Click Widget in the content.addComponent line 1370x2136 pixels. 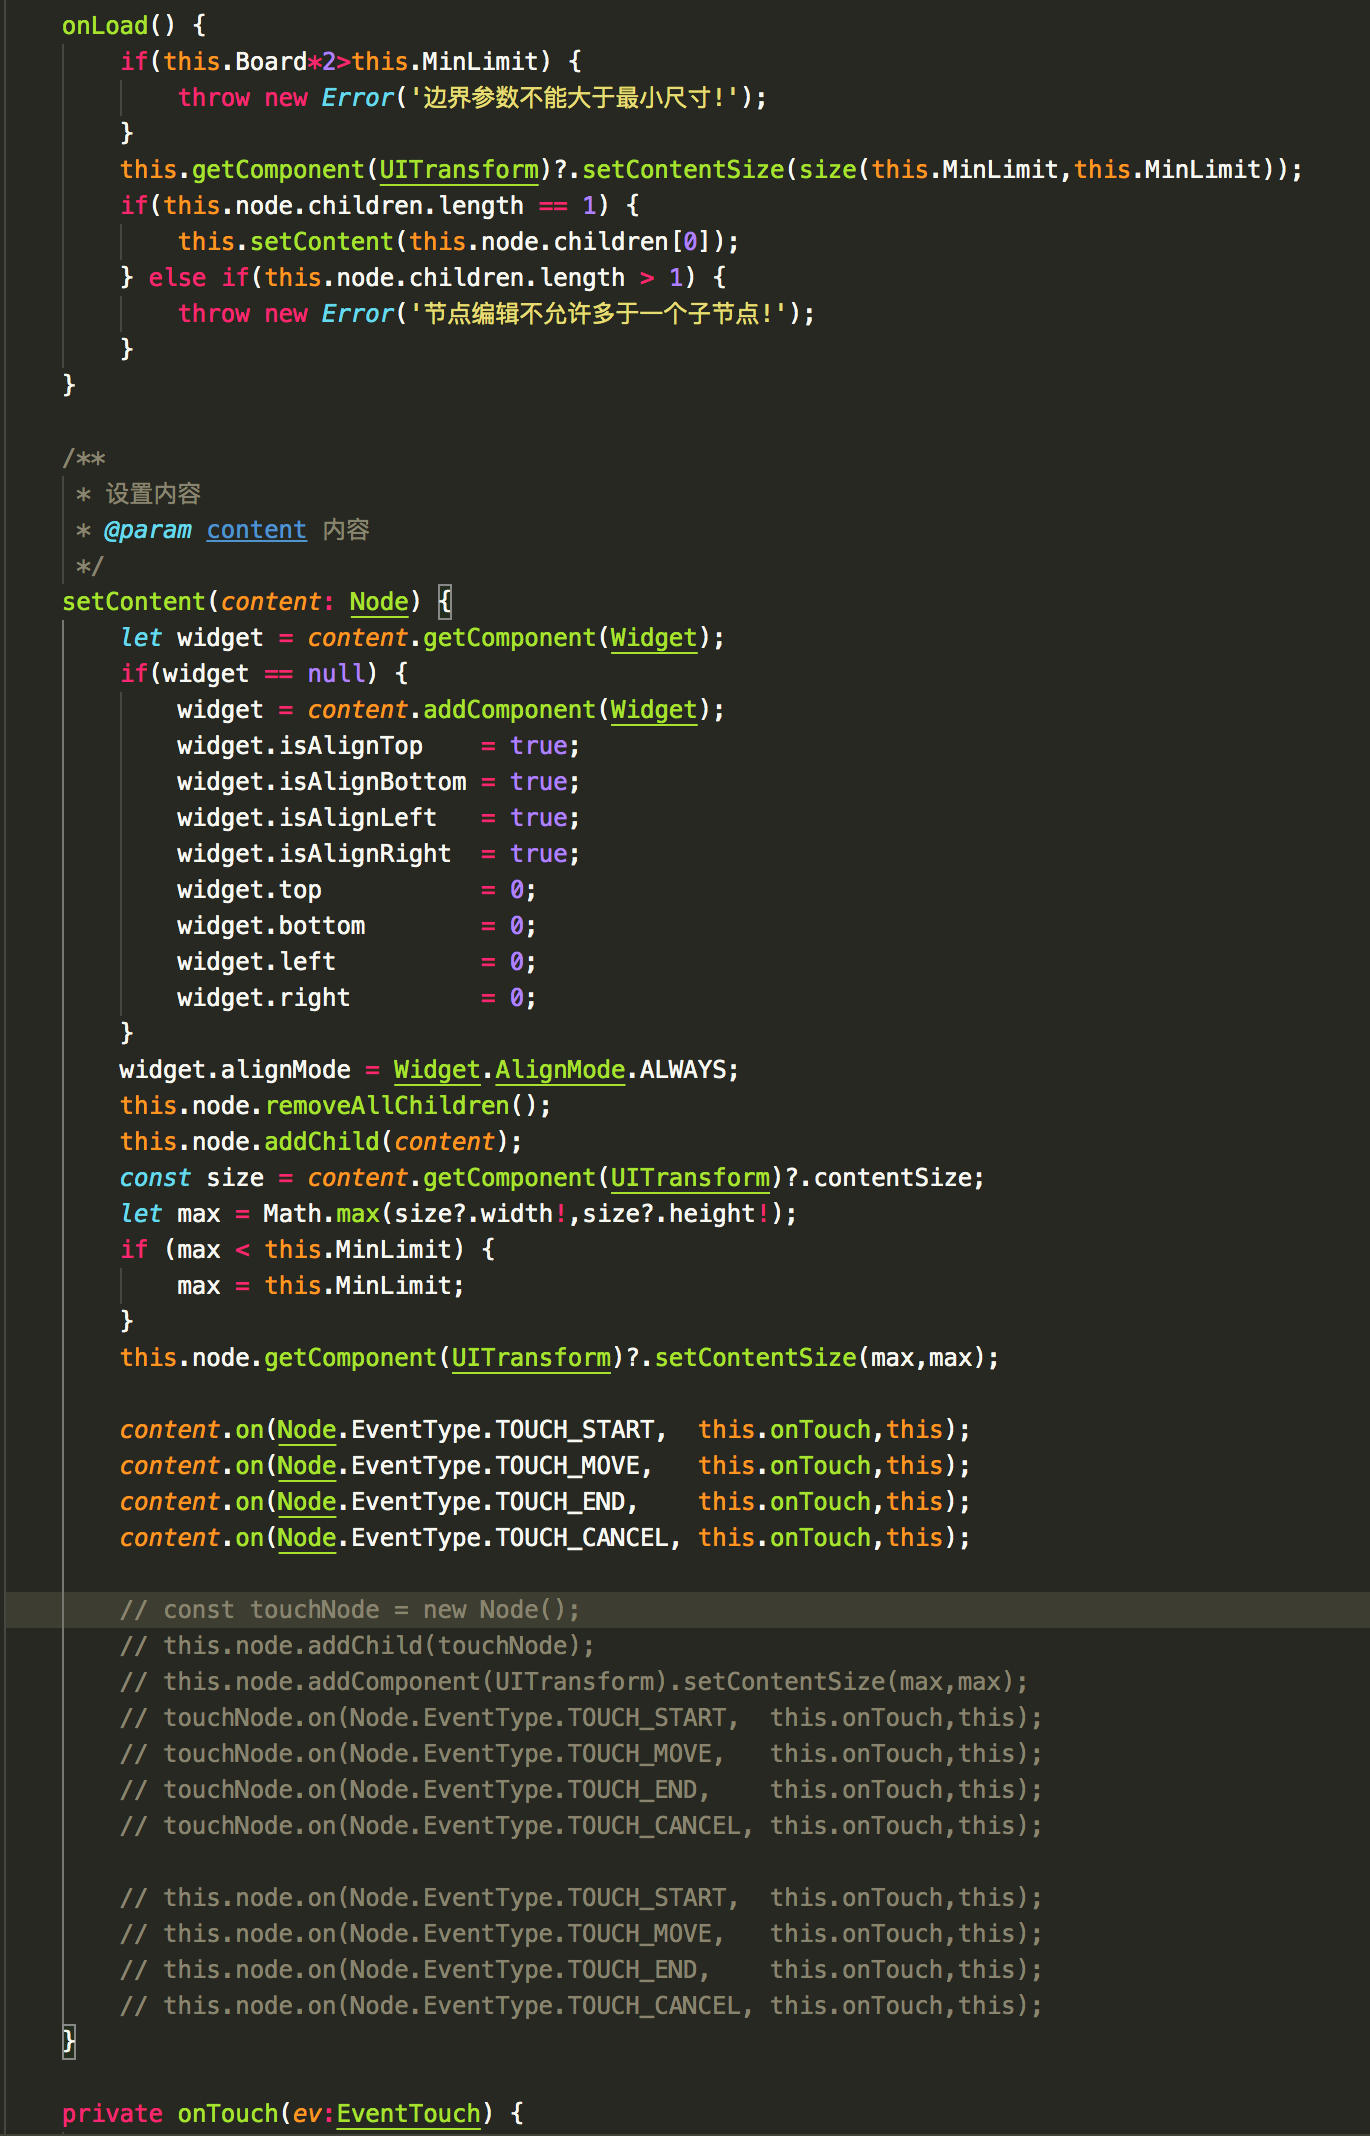click(653, 710)
